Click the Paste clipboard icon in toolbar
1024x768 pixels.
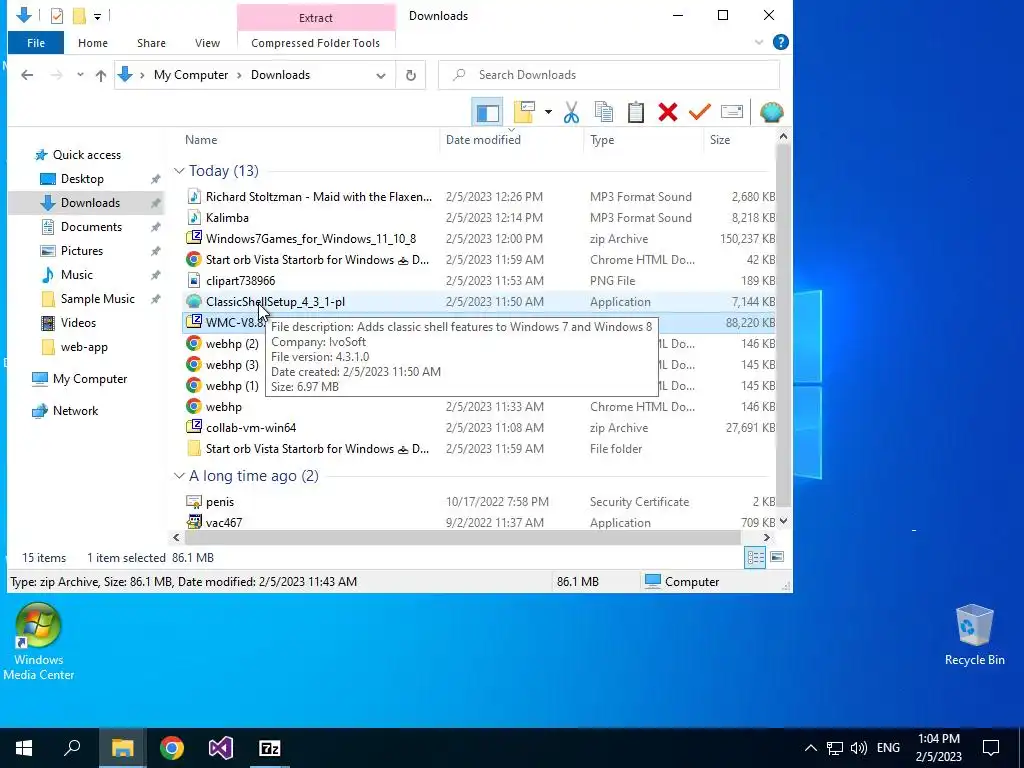click(x=636, y=112)
